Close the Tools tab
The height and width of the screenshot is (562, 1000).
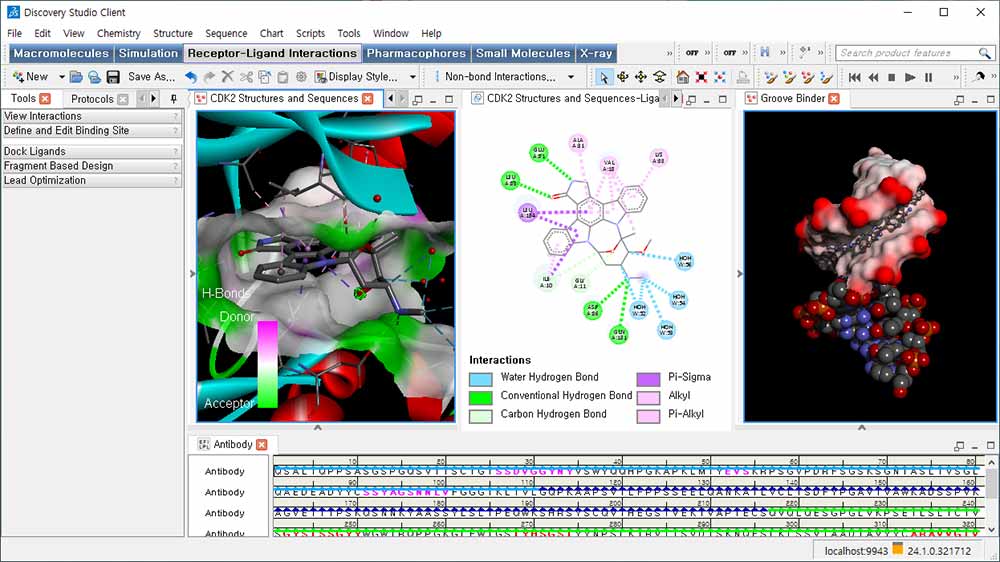tap(45, 99)
